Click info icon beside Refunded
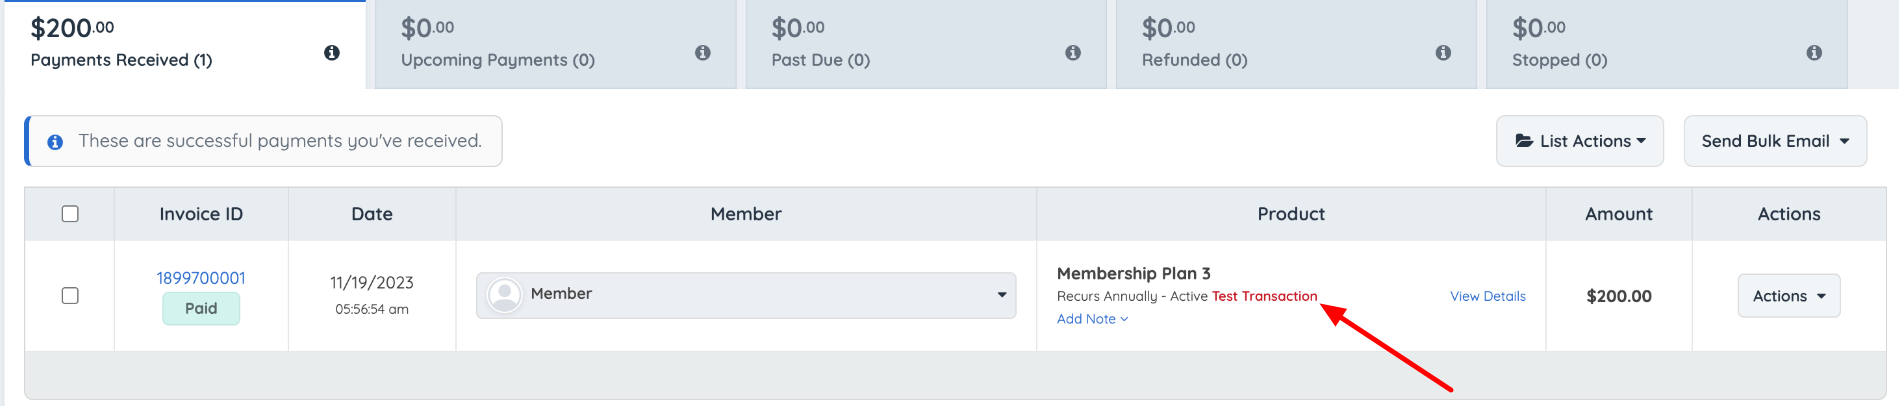This screenshot has height=406, width=1899. [1443, 52]
